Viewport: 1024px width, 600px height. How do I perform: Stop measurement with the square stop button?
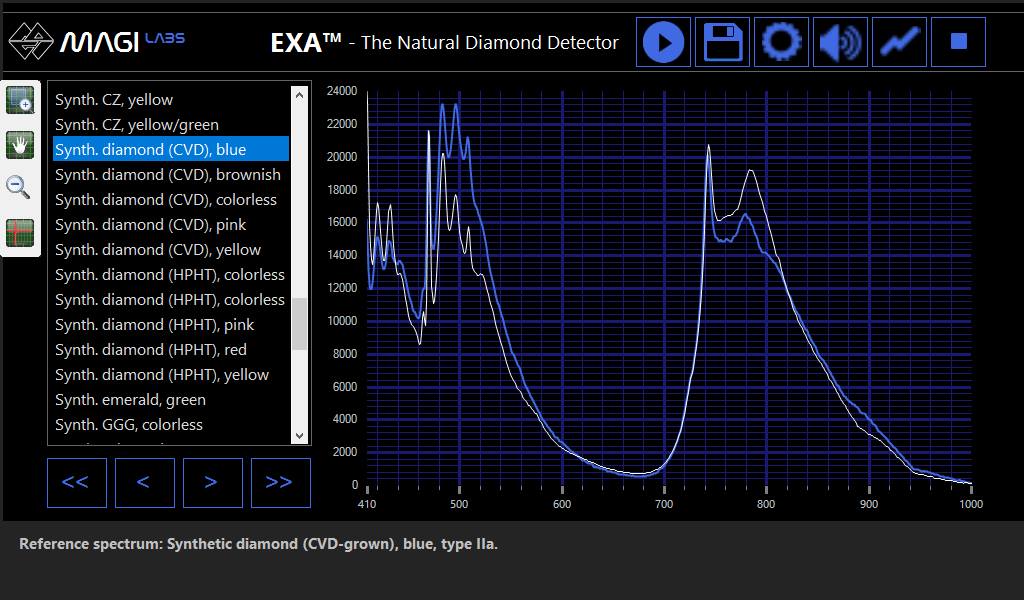[x=958, y=42]
